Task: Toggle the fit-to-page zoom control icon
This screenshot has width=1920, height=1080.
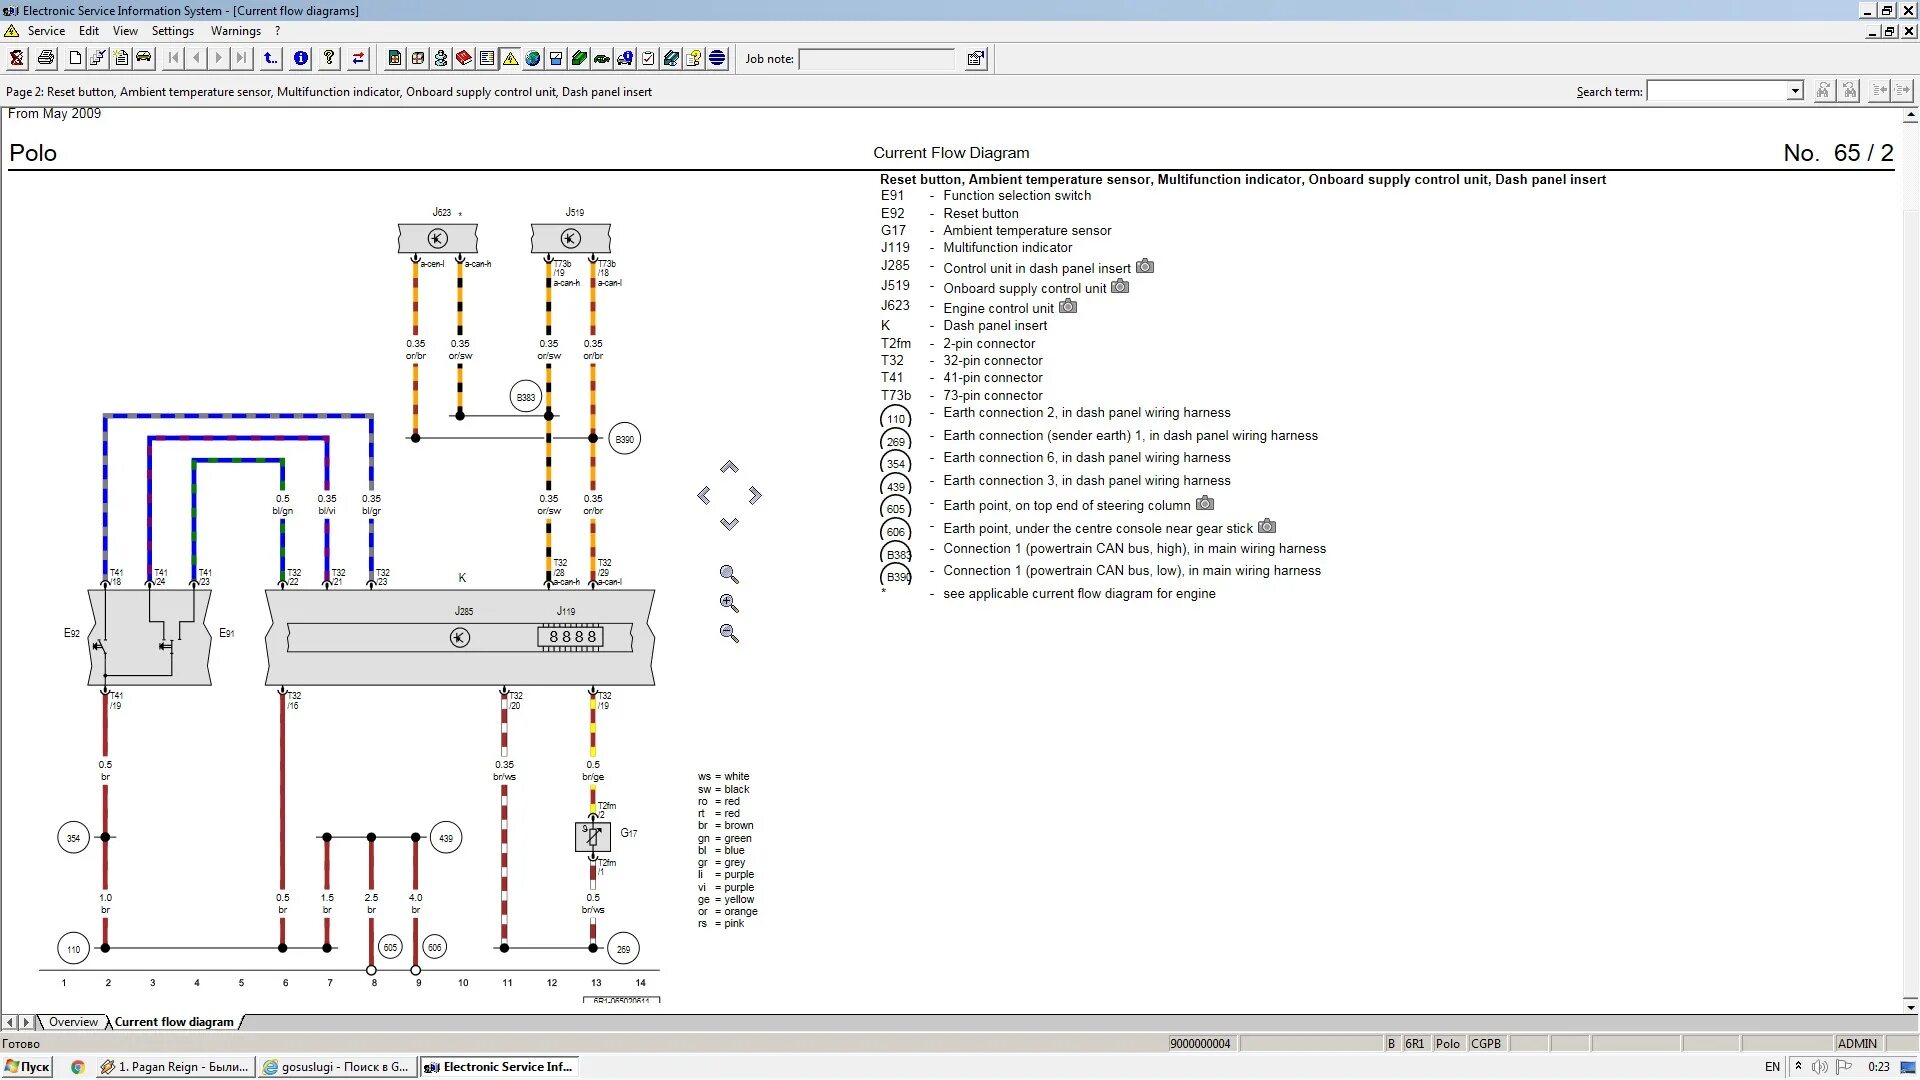Action: click(x=729, y=572)
